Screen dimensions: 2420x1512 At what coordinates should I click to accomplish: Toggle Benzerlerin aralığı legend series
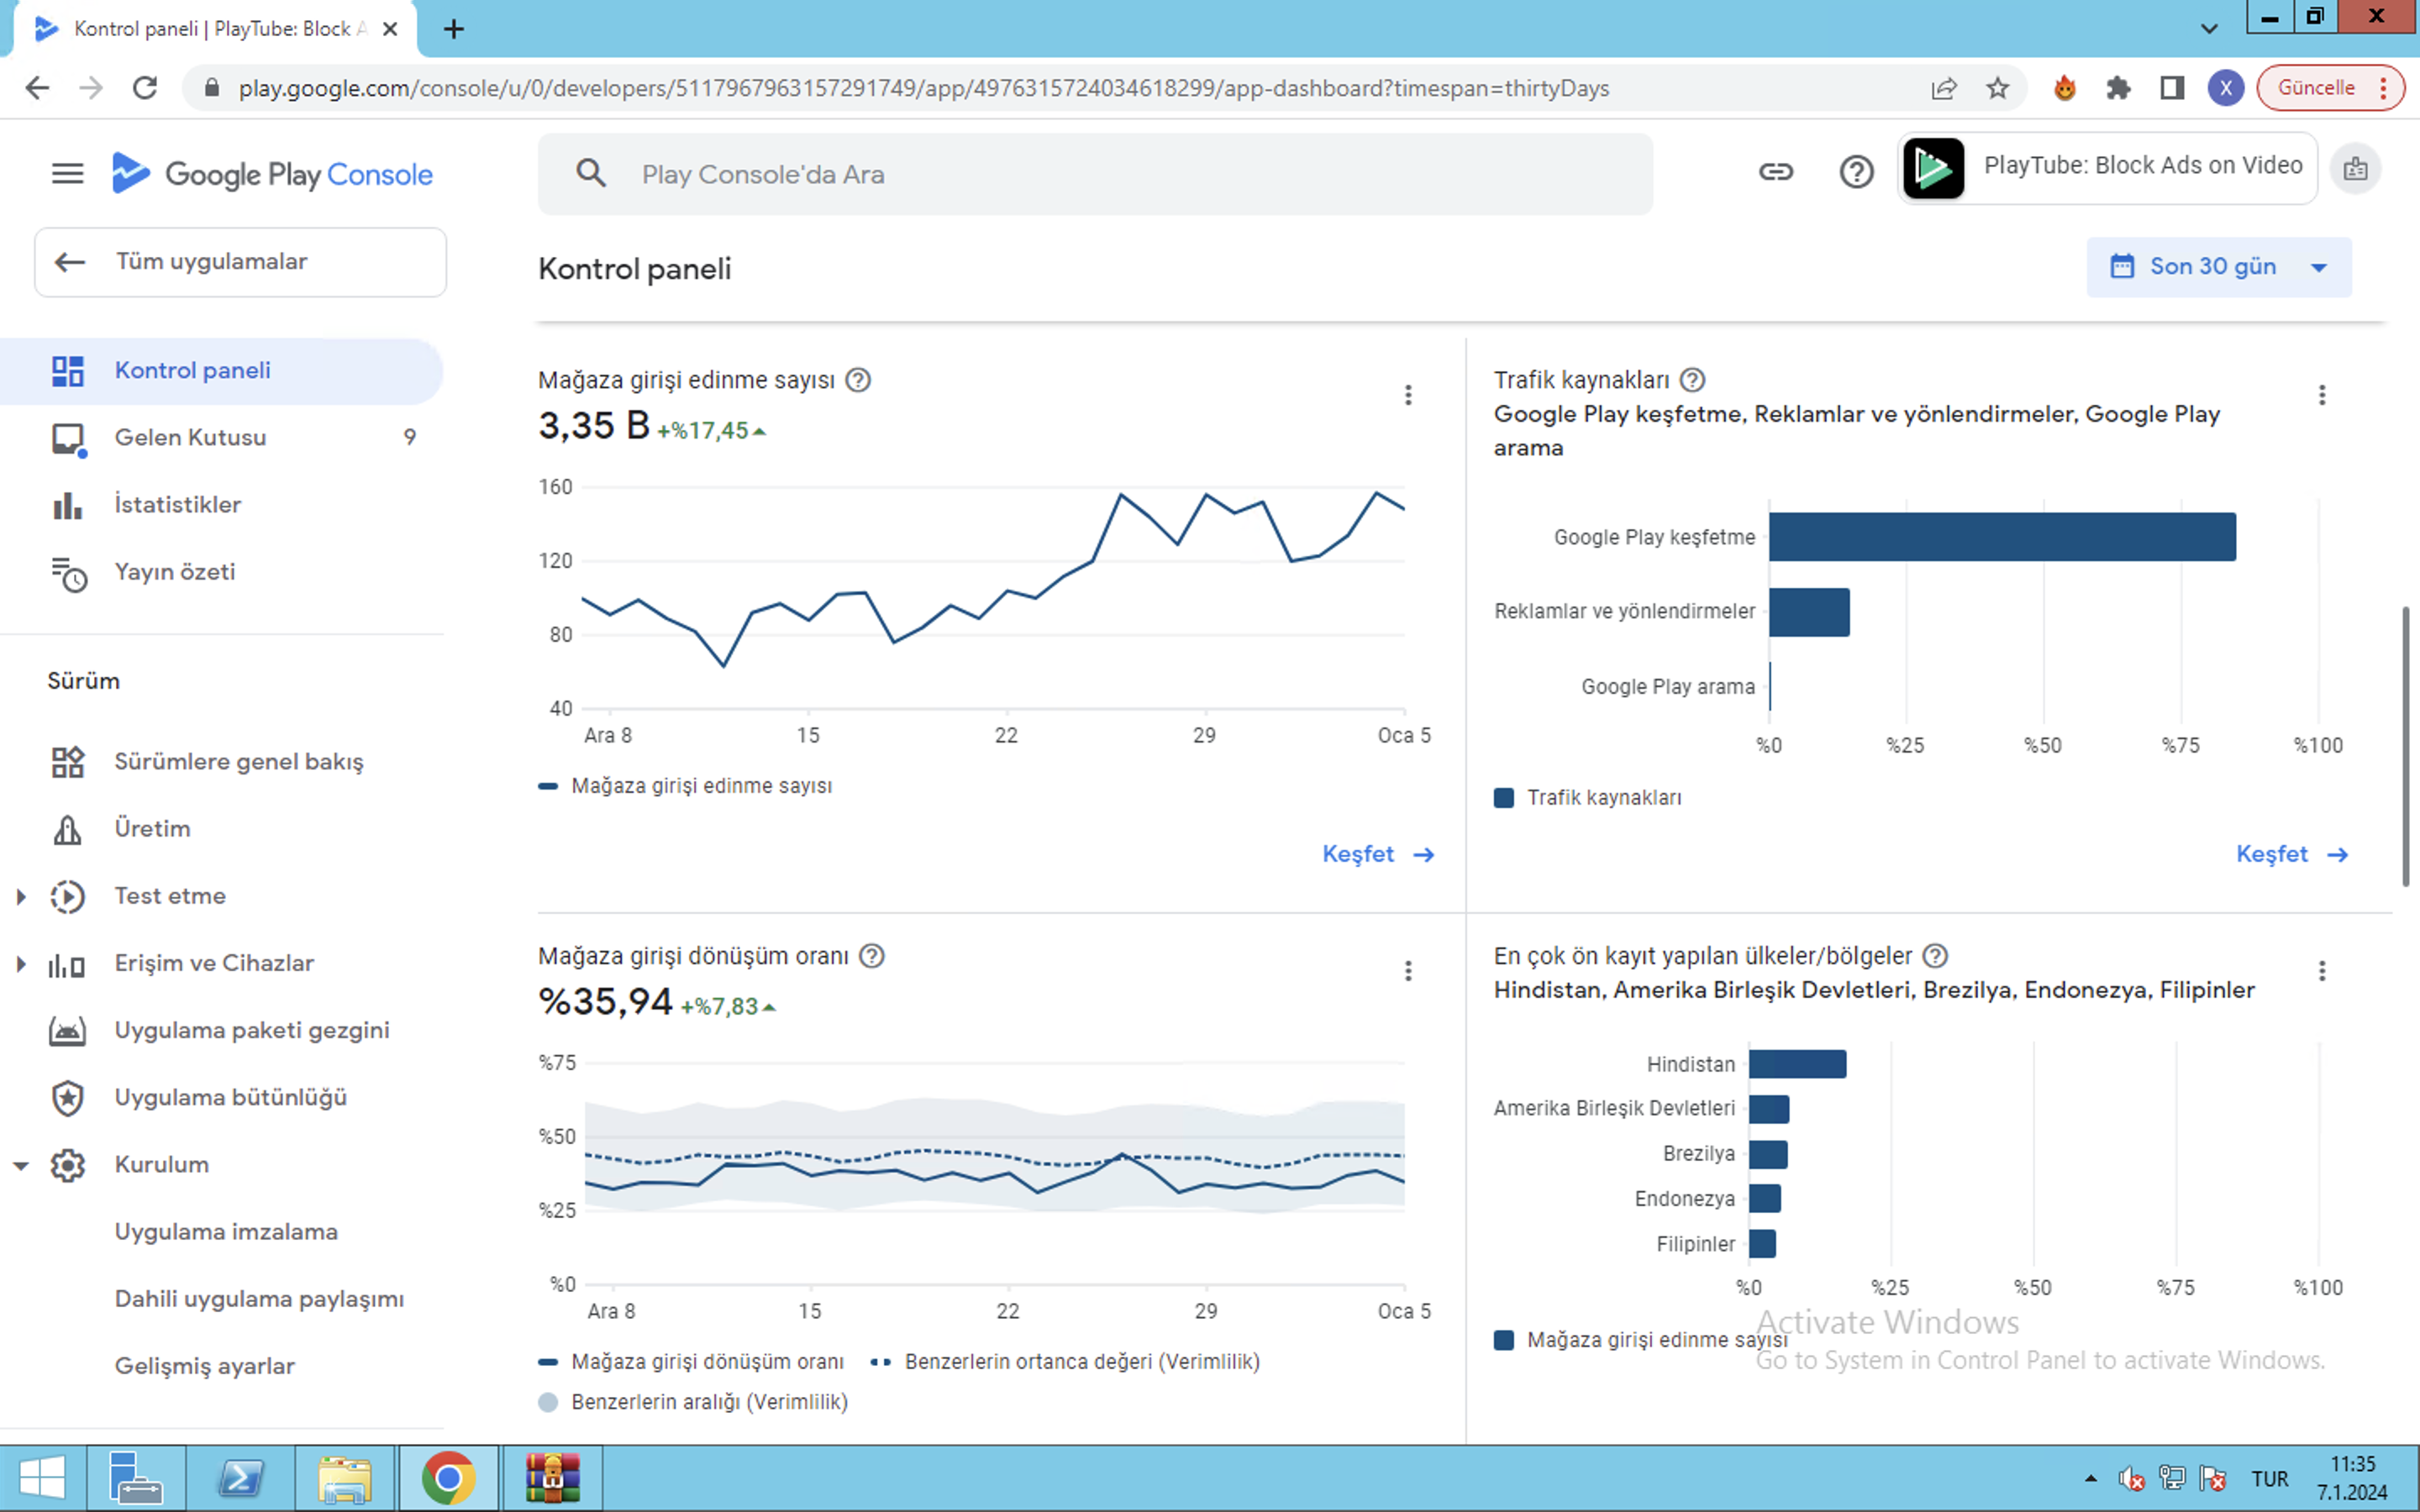pos(693,1402)
